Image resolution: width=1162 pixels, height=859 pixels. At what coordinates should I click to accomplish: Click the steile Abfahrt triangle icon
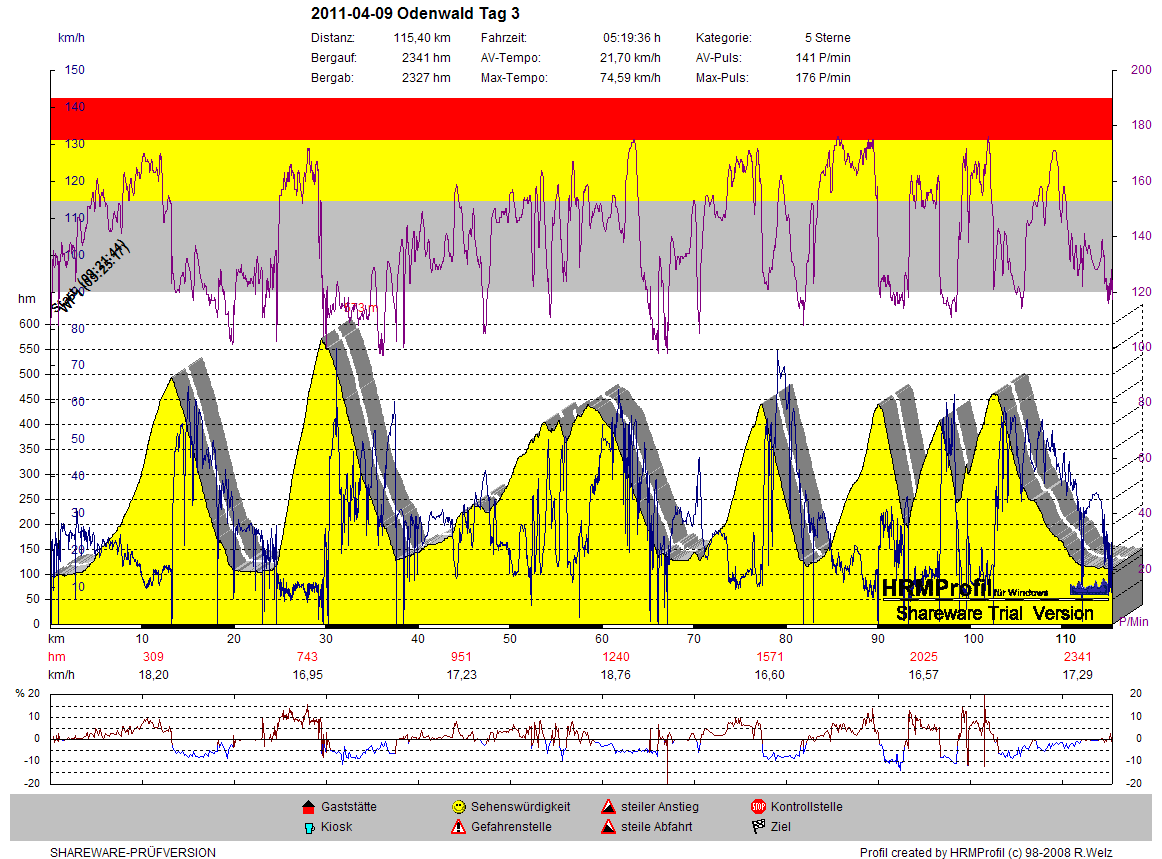608,827
